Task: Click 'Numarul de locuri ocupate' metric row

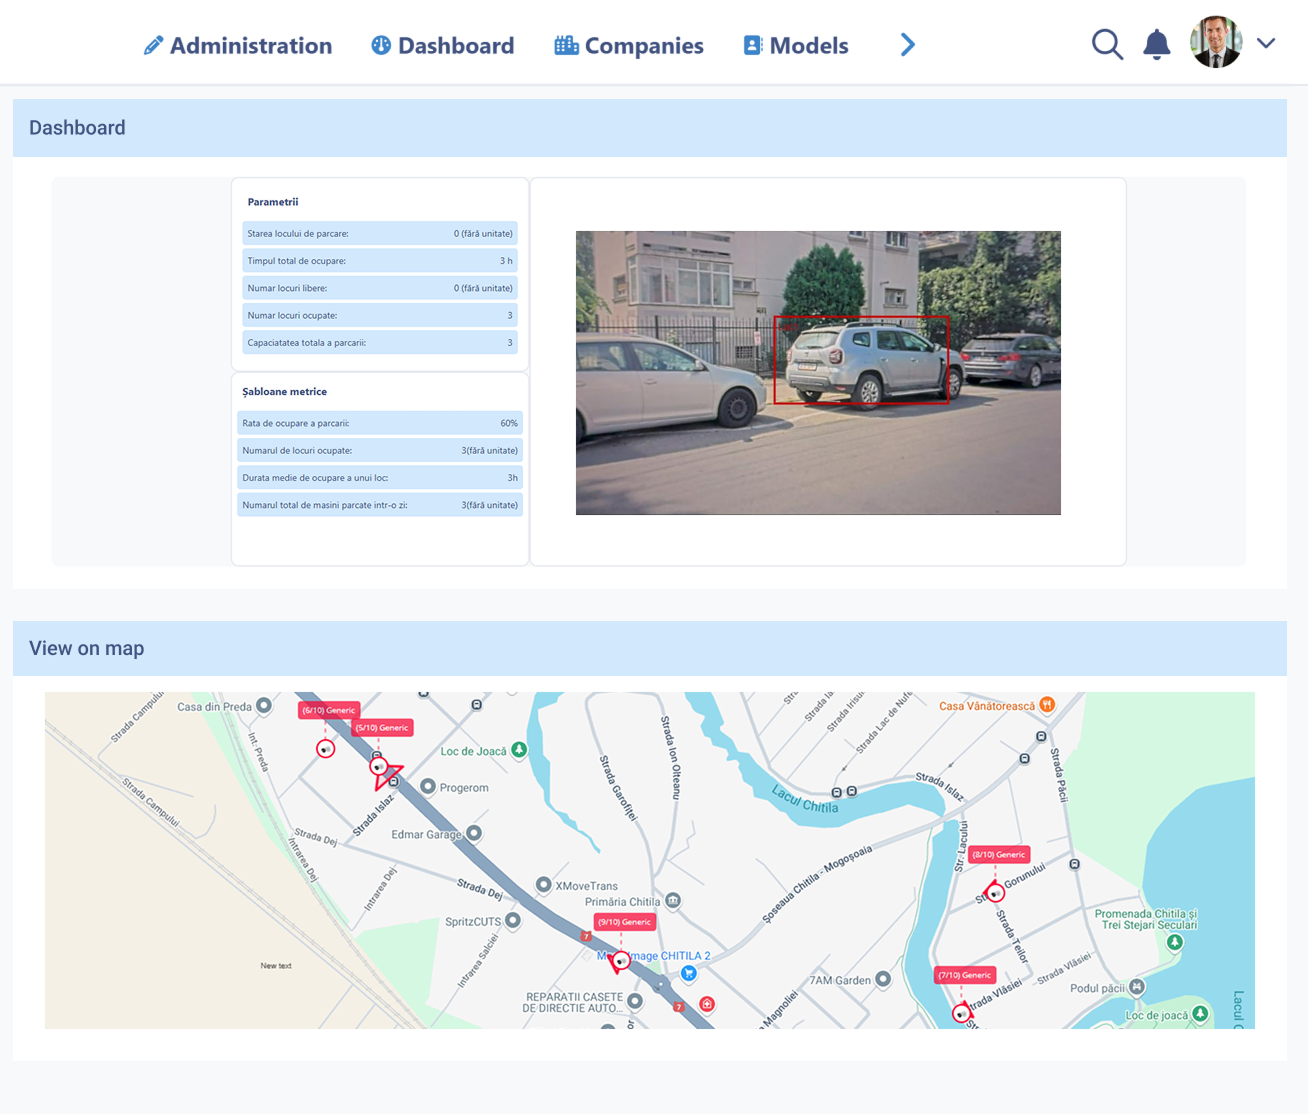Action: click(380, 450)
